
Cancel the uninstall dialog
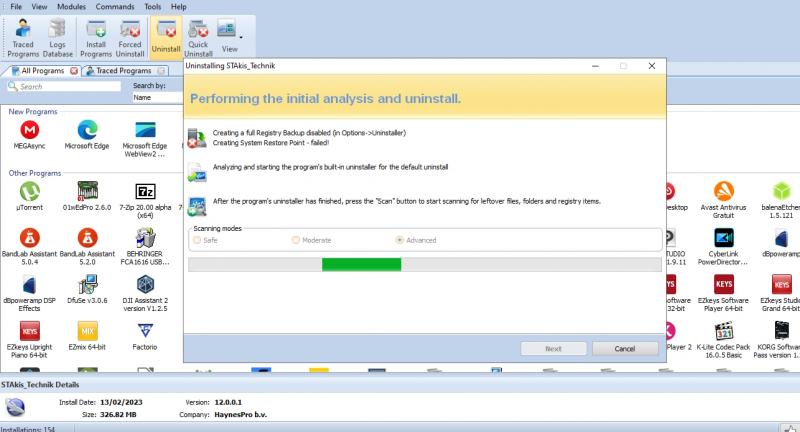click(x=625, y=349)
